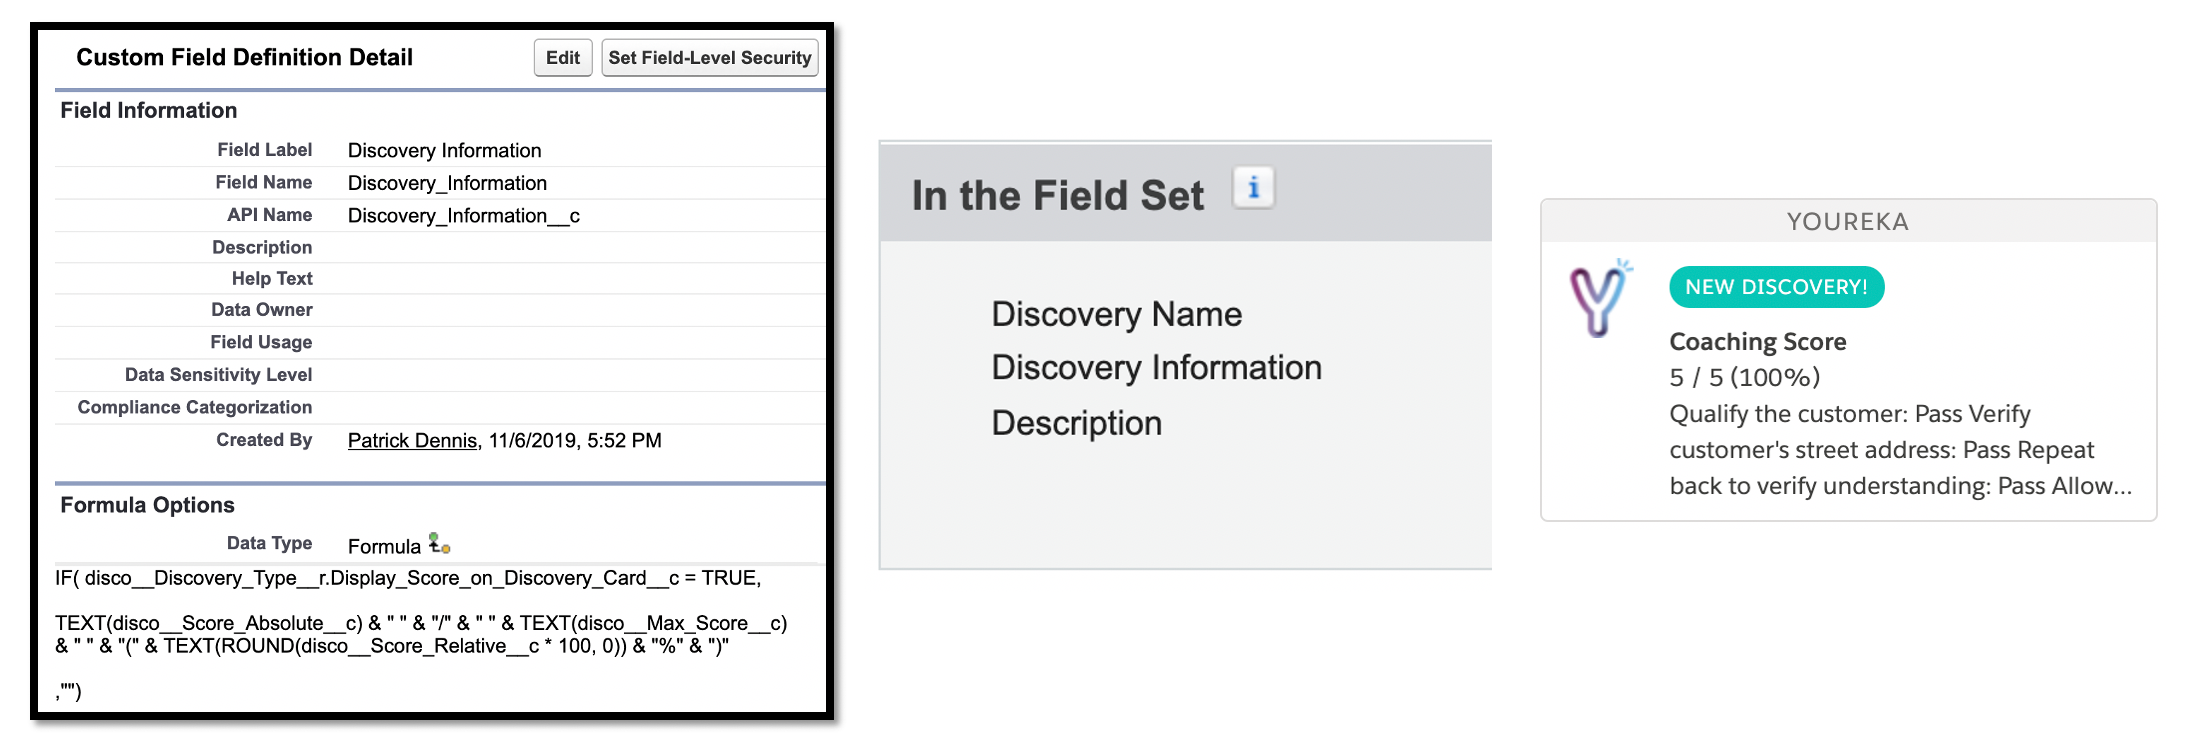Viewport: 2188px width, 752px height.
Task: Click the Field Information section header
Action: [x=149, y=111]
